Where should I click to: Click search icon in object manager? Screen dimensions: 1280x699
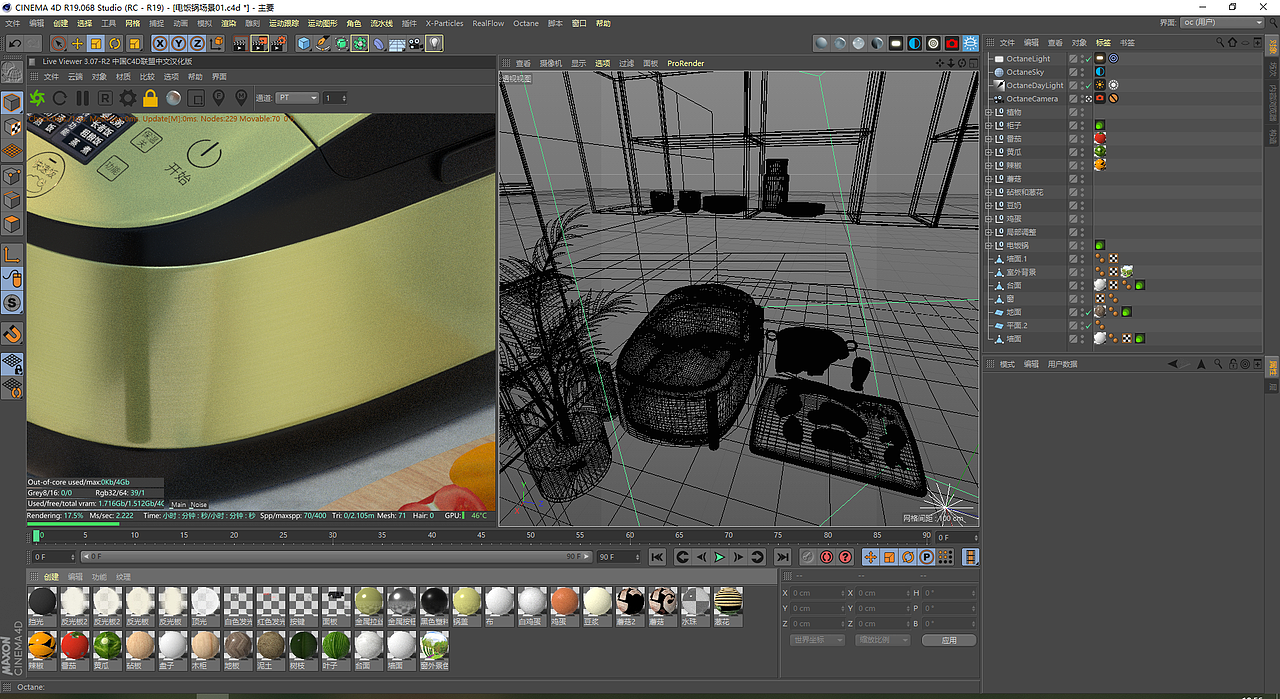pyautogui.click(x=1220, y=43)
